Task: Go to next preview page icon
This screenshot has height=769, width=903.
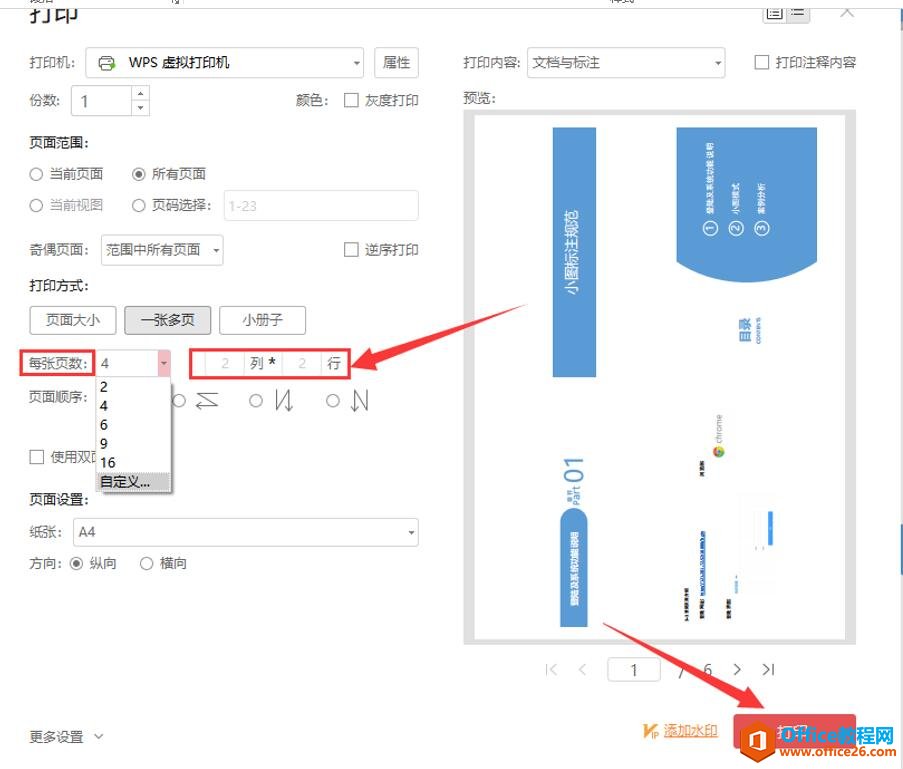Action: [x=737, y=669]
